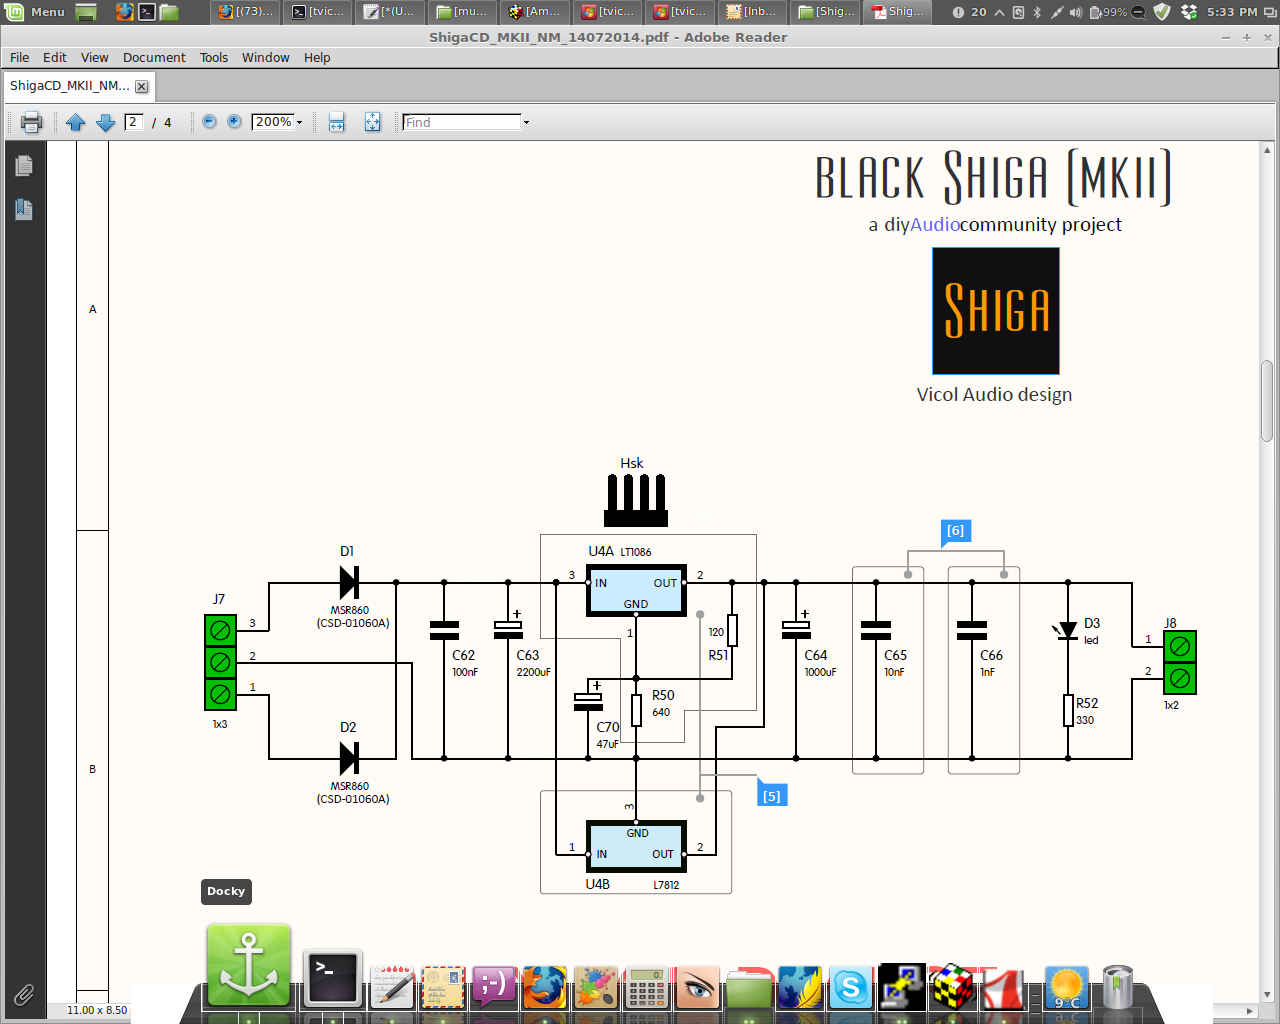This screenshot has height=1024, width=1280.
Task: Click the clock showing 5:33 PM
Action: 1232,12
